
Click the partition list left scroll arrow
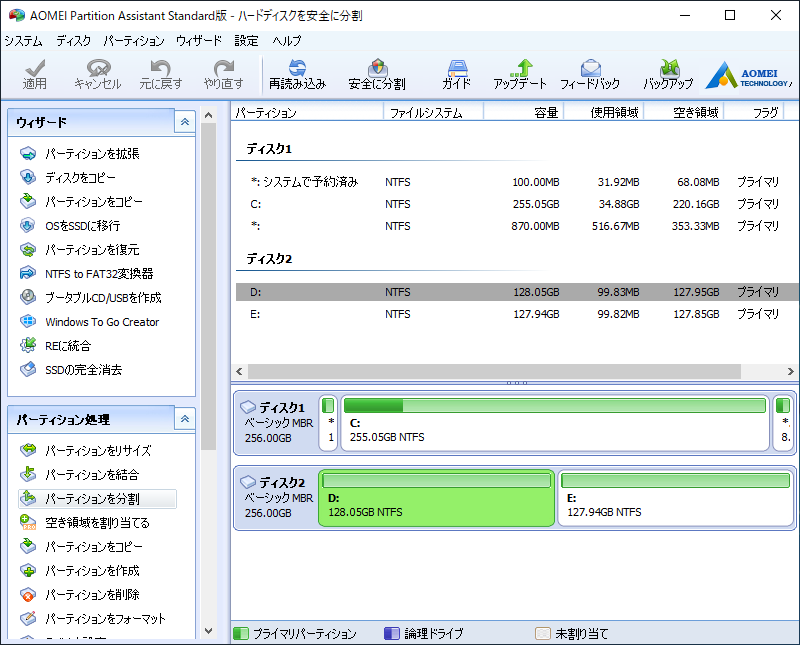tap(239, 371)
